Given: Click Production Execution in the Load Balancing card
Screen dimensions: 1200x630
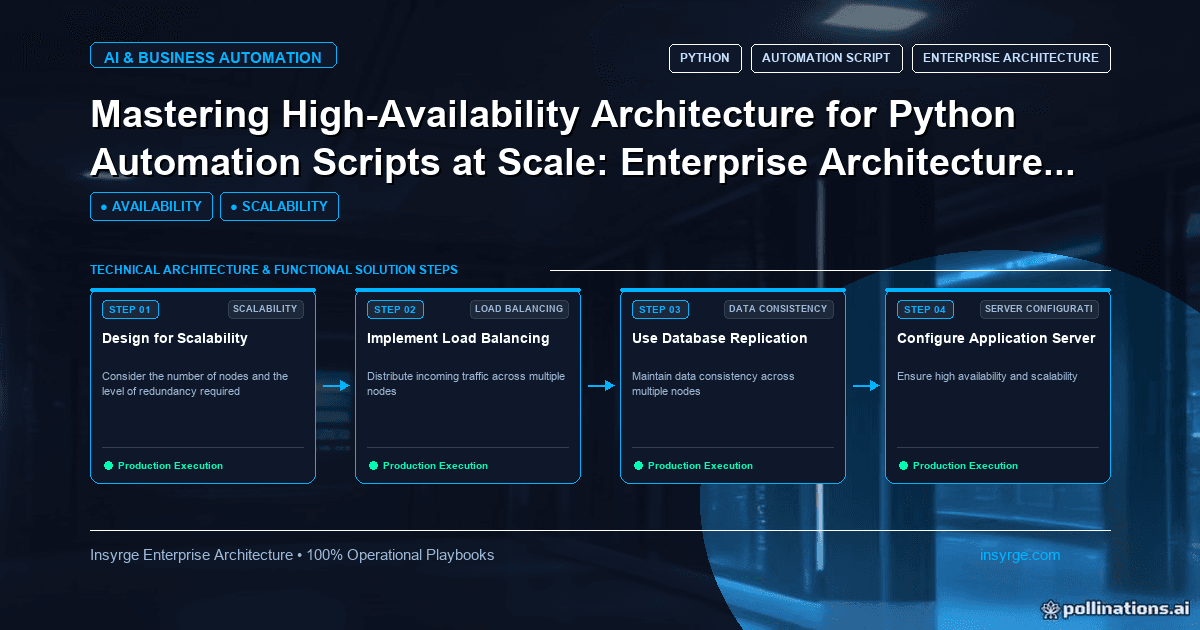Looking at the screenshot, I should (x=435, y=466).
